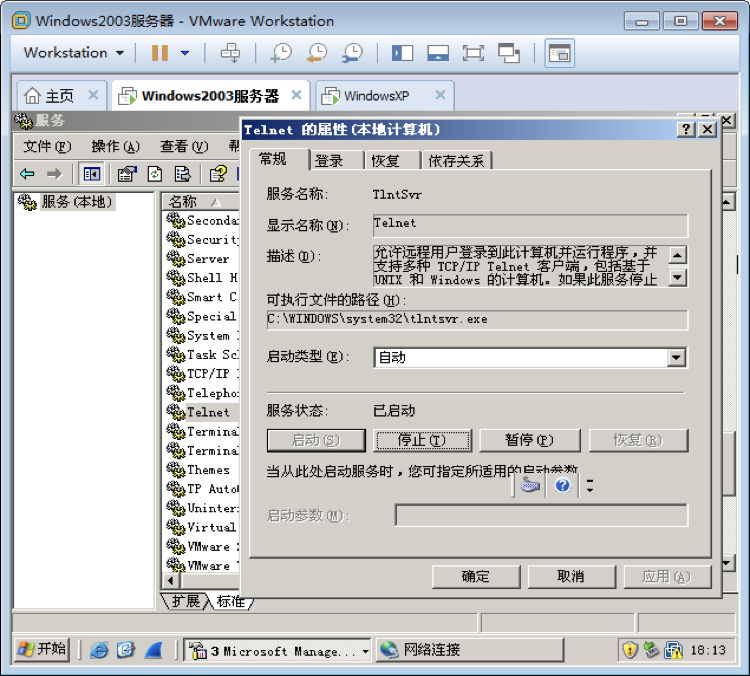Screen dimensions: 750x676
Task: Click the 显示名称 field containing Telnet
Action: pos(530,225)
